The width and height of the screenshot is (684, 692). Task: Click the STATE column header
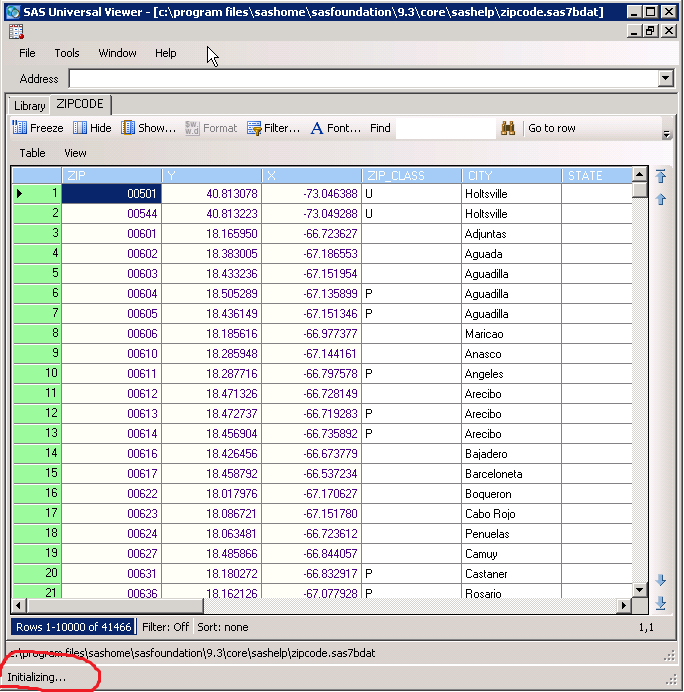tap(597, 176)
